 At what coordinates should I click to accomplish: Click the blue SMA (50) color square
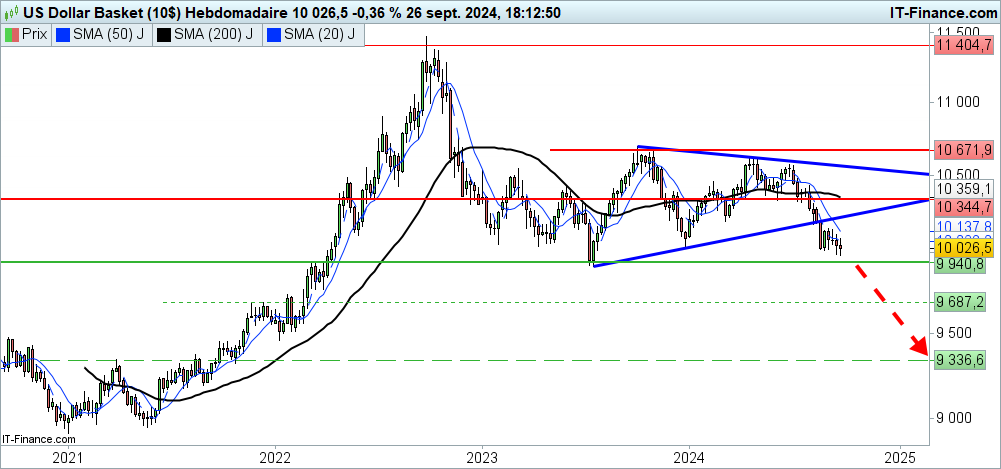click(63, 35)
